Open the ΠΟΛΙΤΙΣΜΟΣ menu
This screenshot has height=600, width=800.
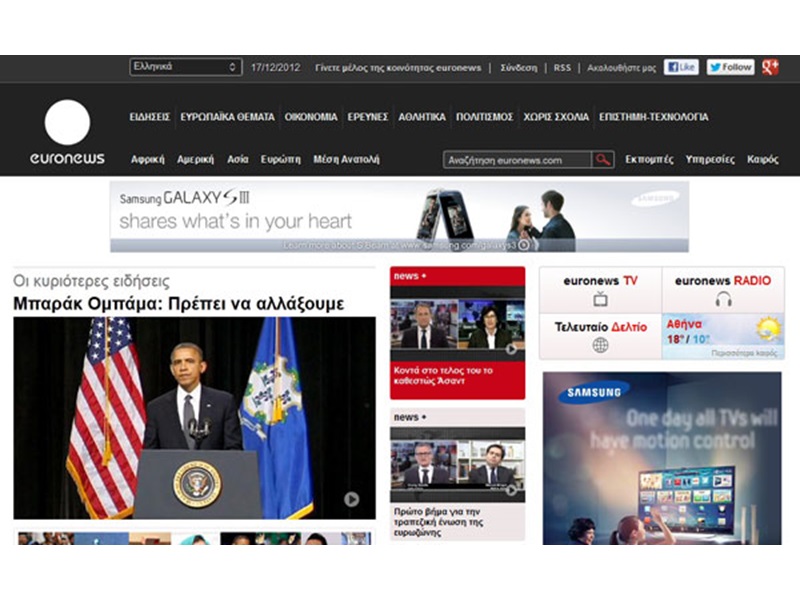pyautogui.click(x=484, y=117)
